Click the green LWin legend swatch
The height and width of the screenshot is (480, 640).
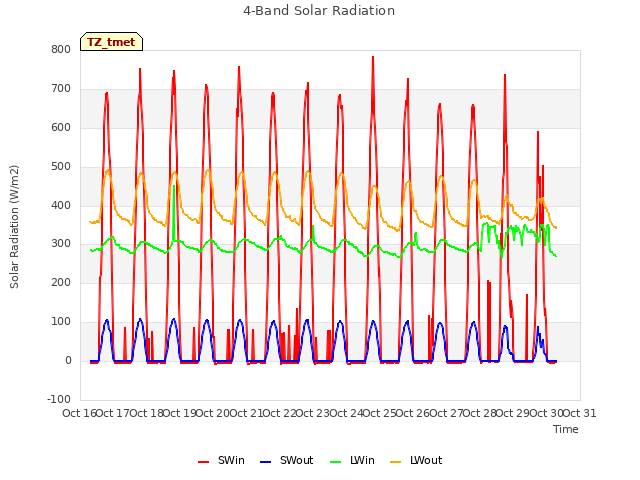tap(335, 462)
